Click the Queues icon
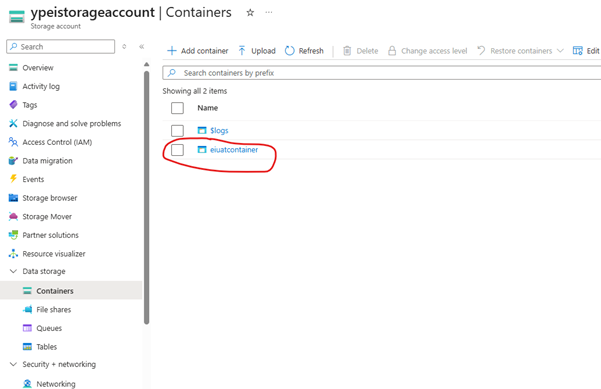601x389 pixels. (x=27, y=328)
